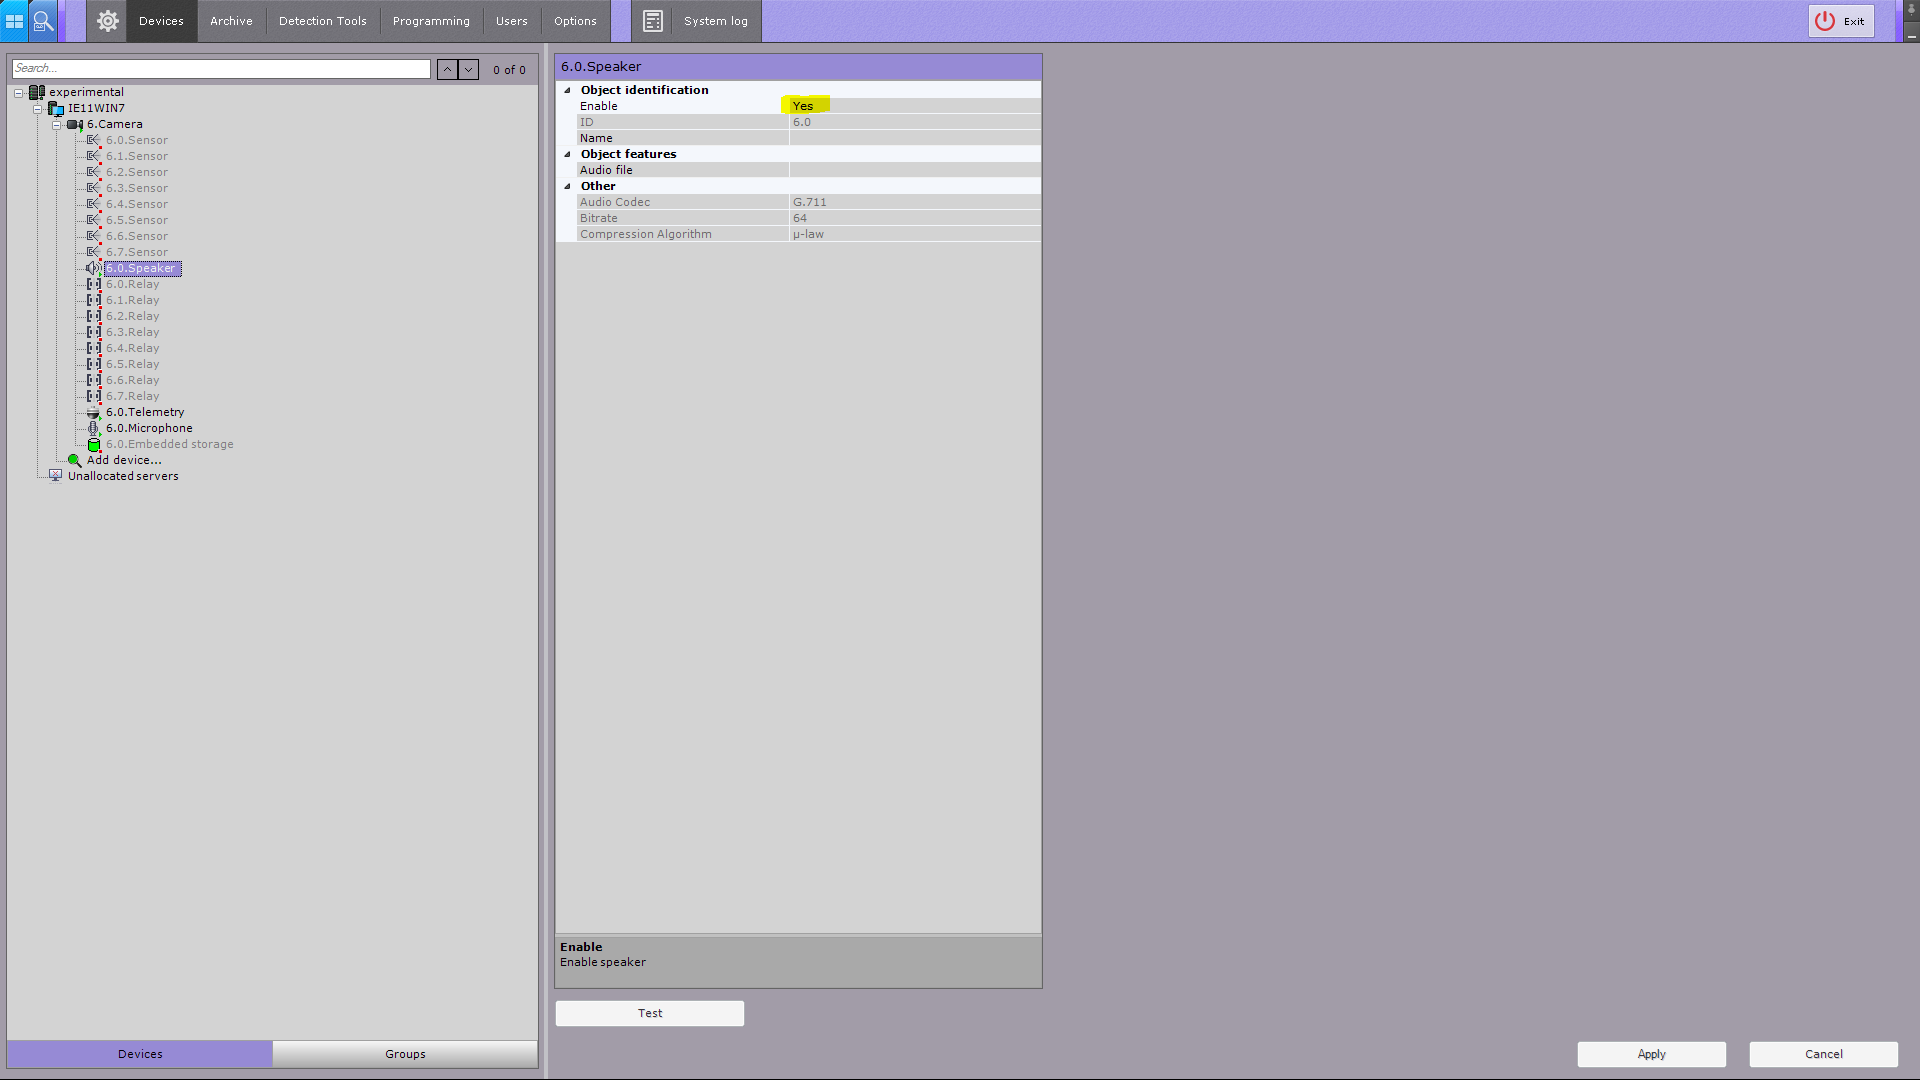Click the settings gear icon
The height and width of the screenshot is (1080, 1920).
pos(108,21)
